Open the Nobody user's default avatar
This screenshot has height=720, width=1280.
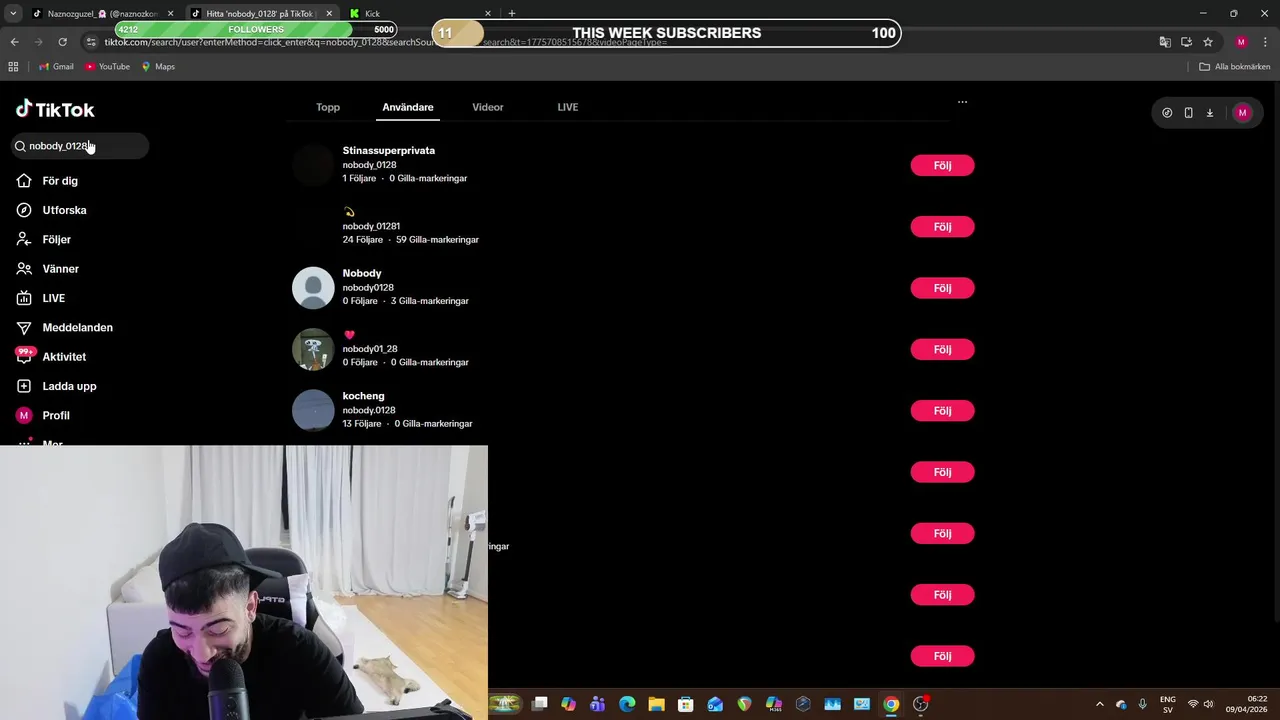point(313,288)
